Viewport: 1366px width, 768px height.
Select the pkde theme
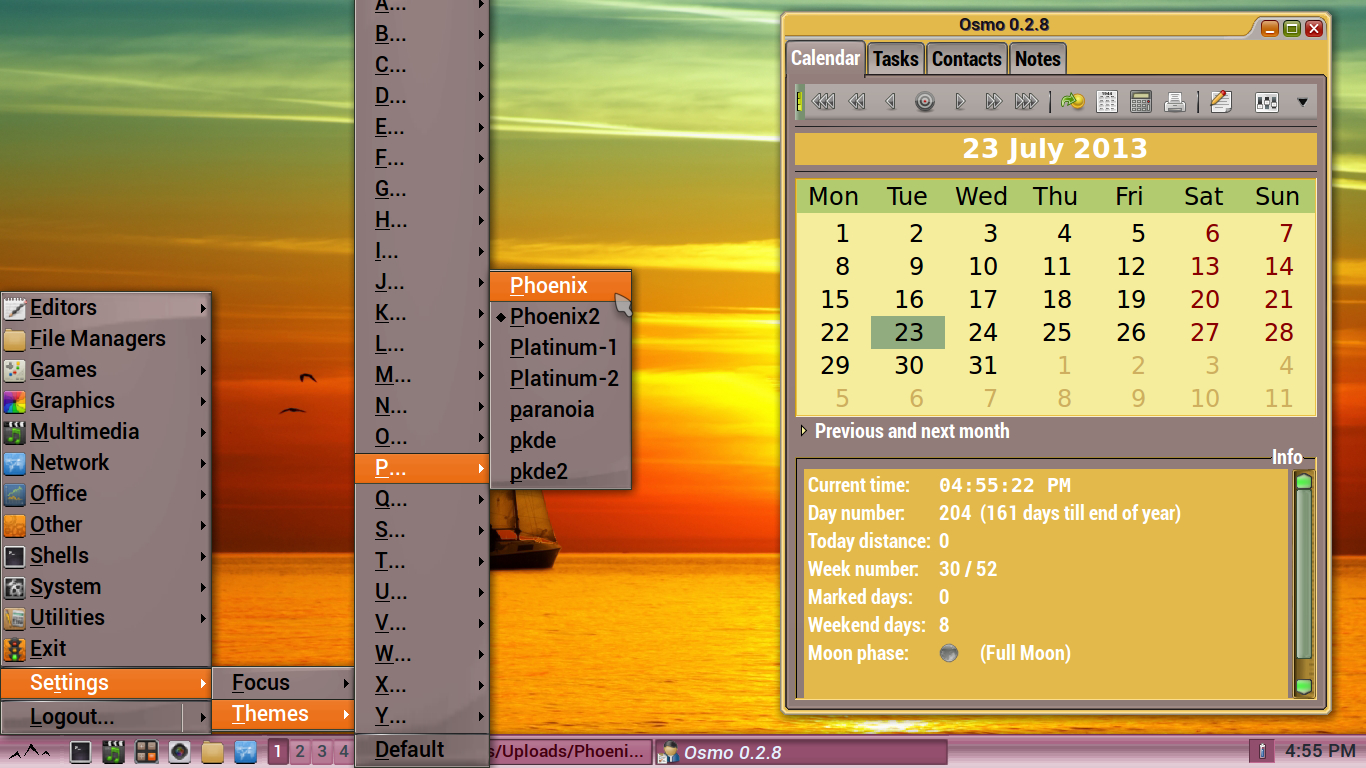tap(560, 441)
